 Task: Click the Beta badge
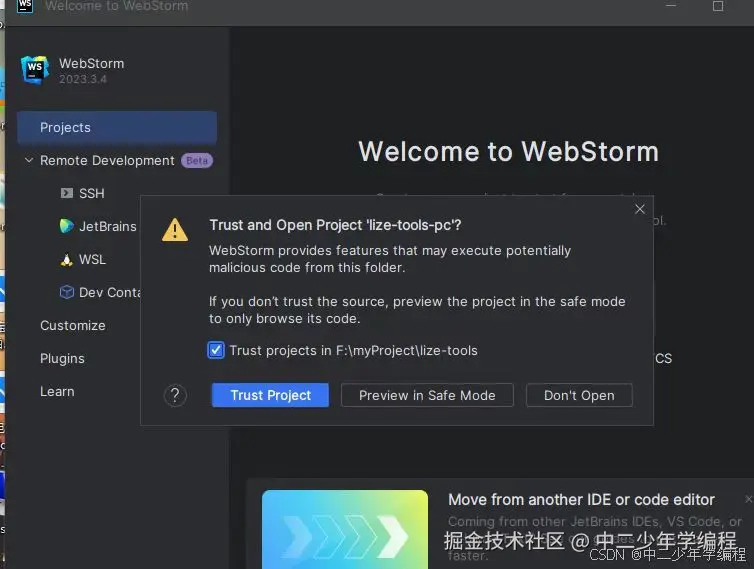pyautogui.click(x=197, y=160)
